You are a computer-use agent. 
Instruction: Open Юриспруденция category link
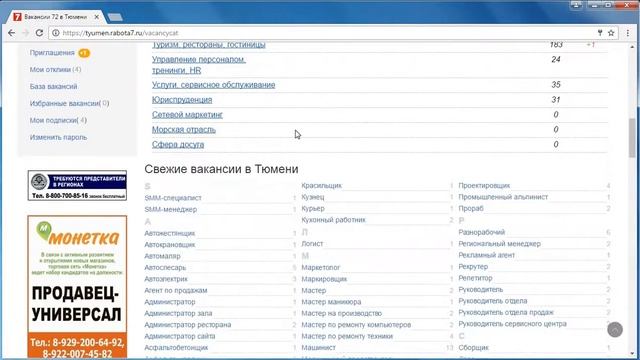pos(182,100)
